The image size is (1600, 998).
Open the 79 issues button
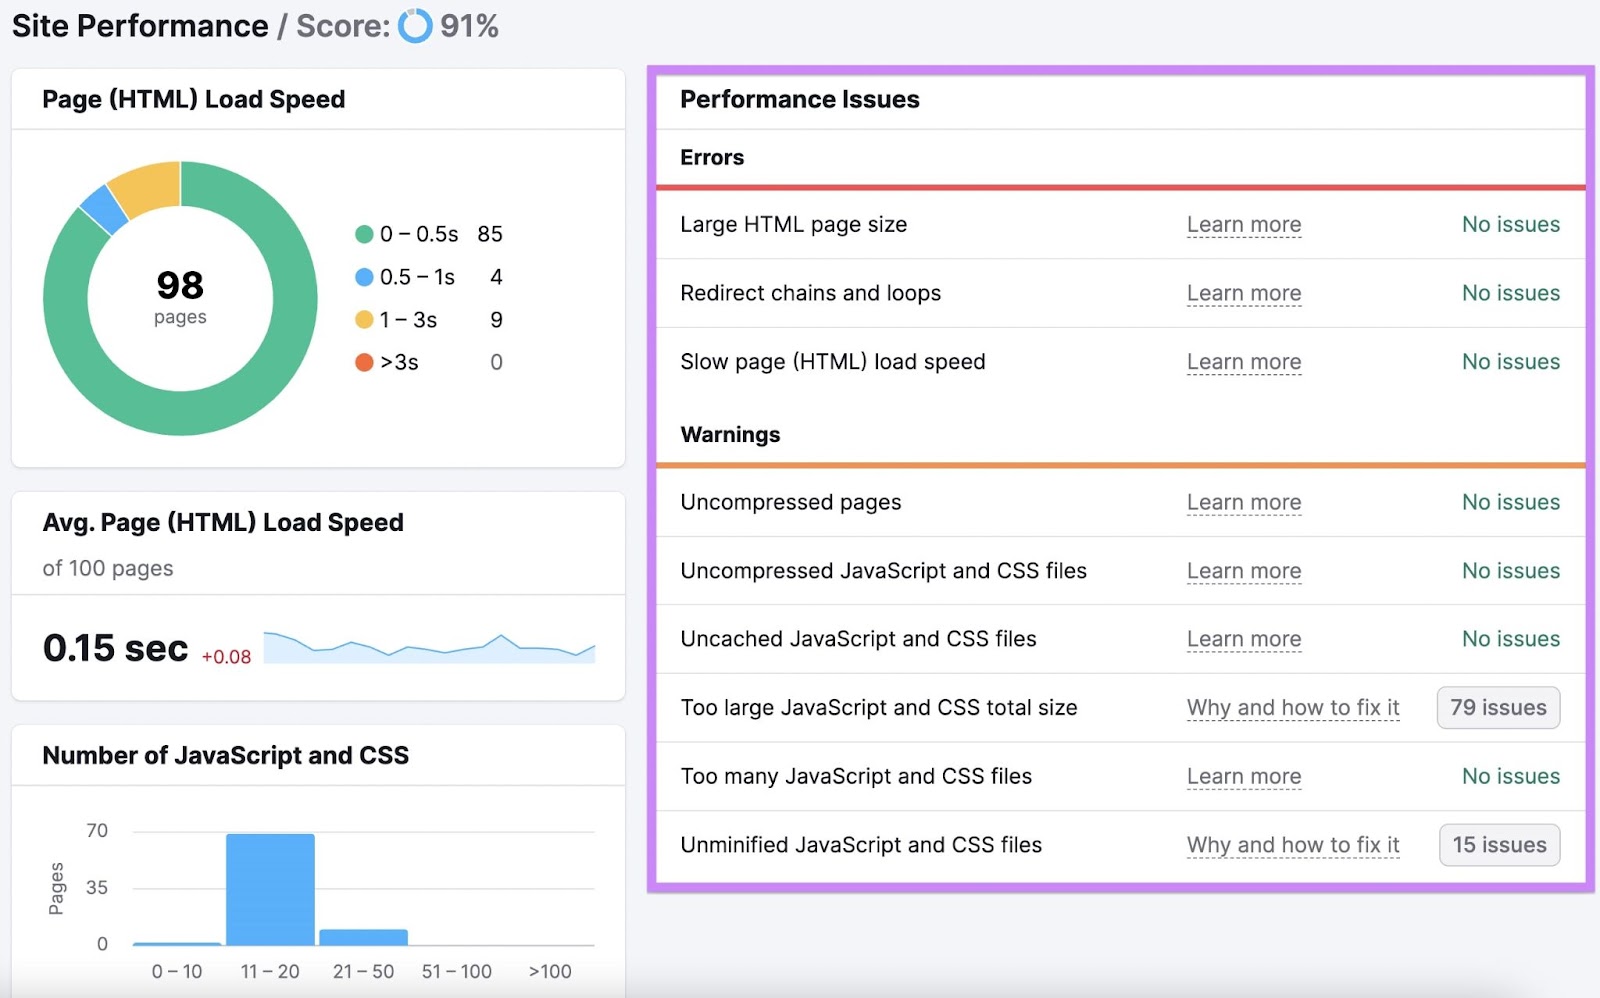[1497, 708]
